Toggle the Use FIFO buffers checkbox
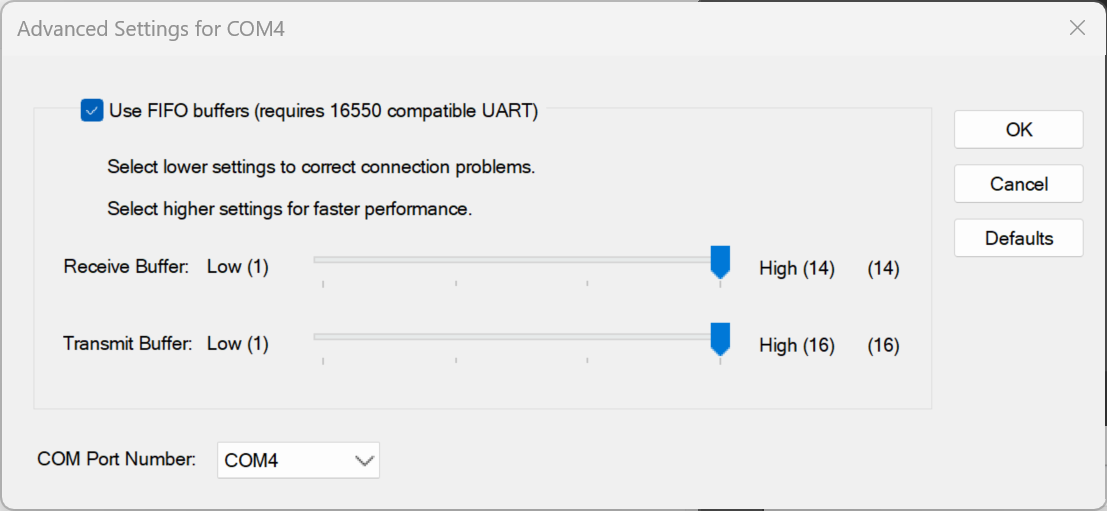 coord(92,111)
